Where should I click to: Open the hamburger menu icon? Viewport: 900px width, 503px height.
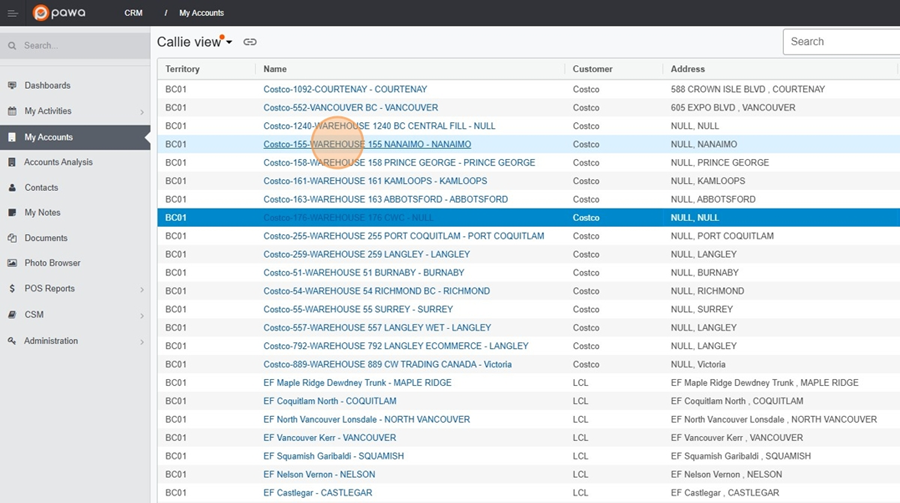click(13, 13)
